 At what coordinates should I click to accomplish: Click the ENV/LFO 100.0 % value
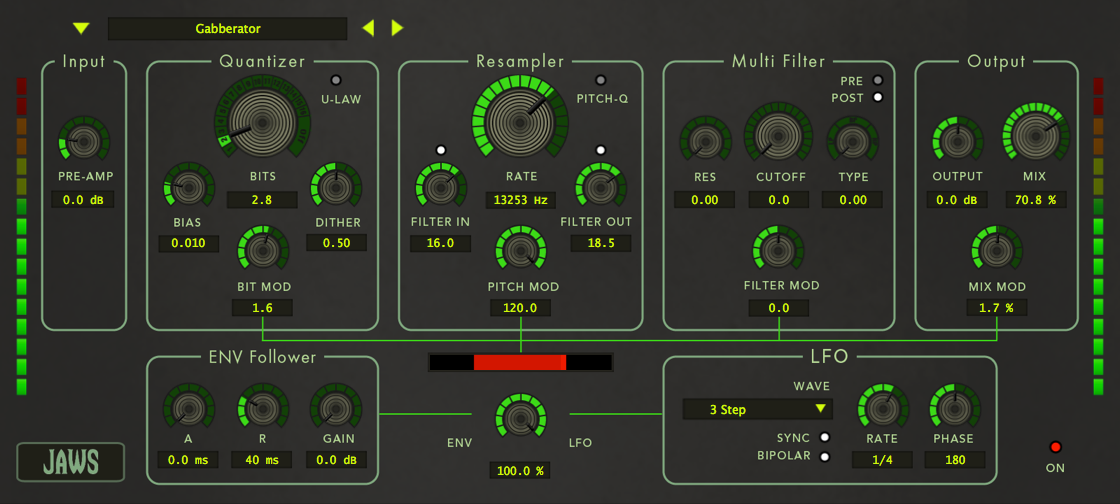tap(521, 470)
